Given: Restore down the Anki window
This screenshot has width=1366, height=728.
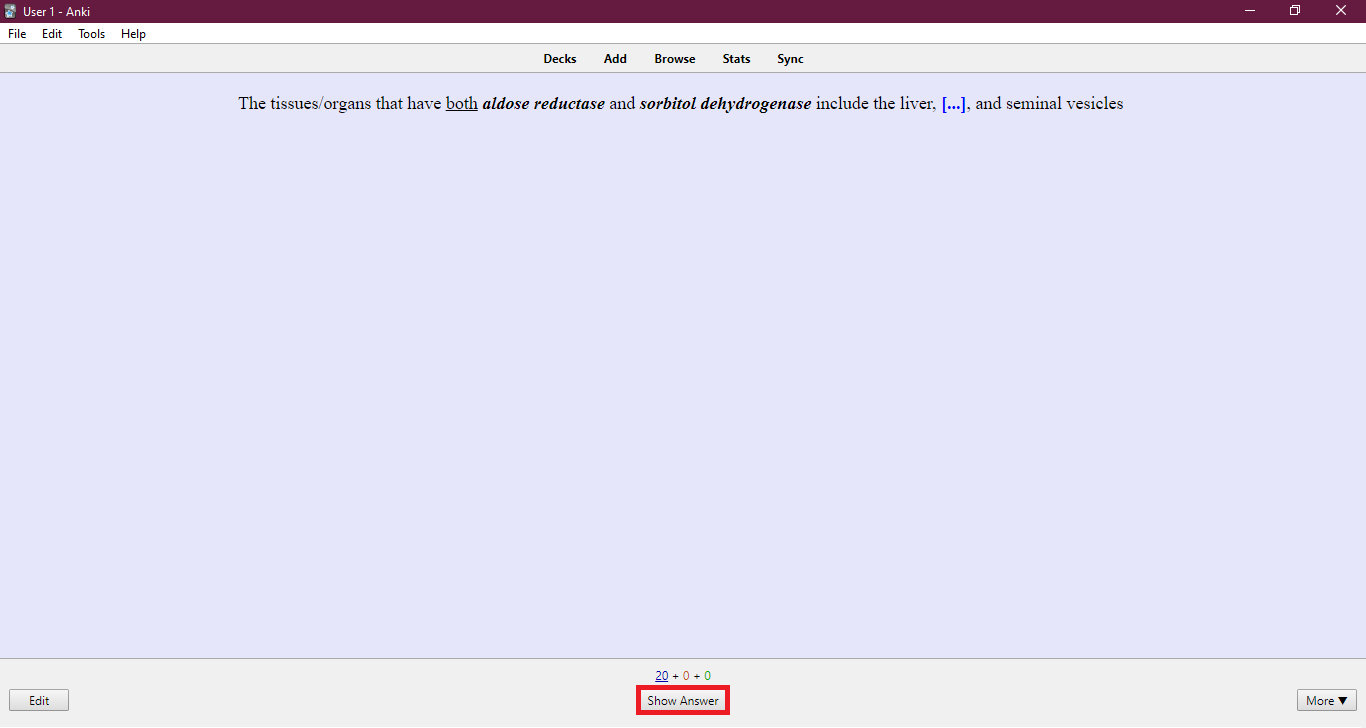Looking at the screenshot, I should point(1295,11).
